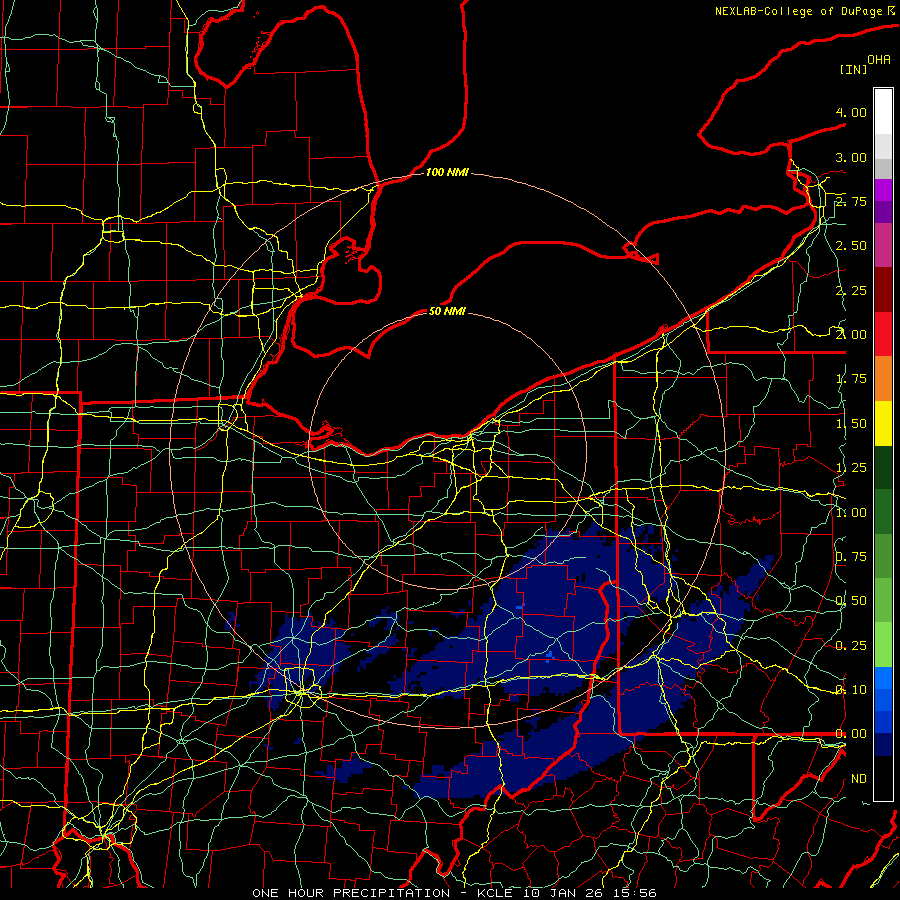Image resolution: width=900 pixels, height=900 pixels.
Task: Click the 0.75 legend value
Action: click(851, 557)
